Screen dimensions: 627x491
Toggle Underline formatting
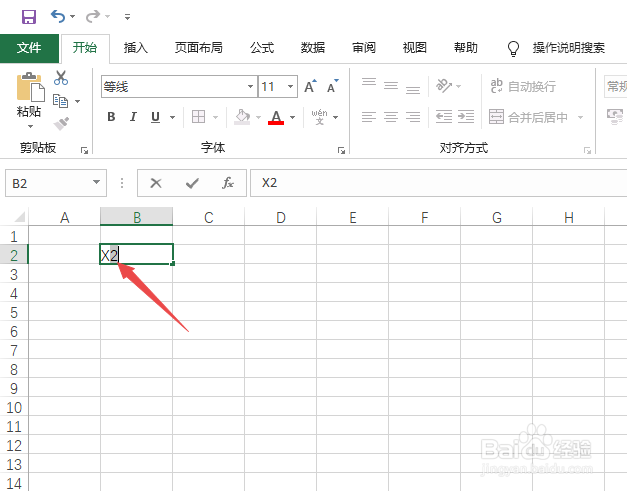point(156,117)
